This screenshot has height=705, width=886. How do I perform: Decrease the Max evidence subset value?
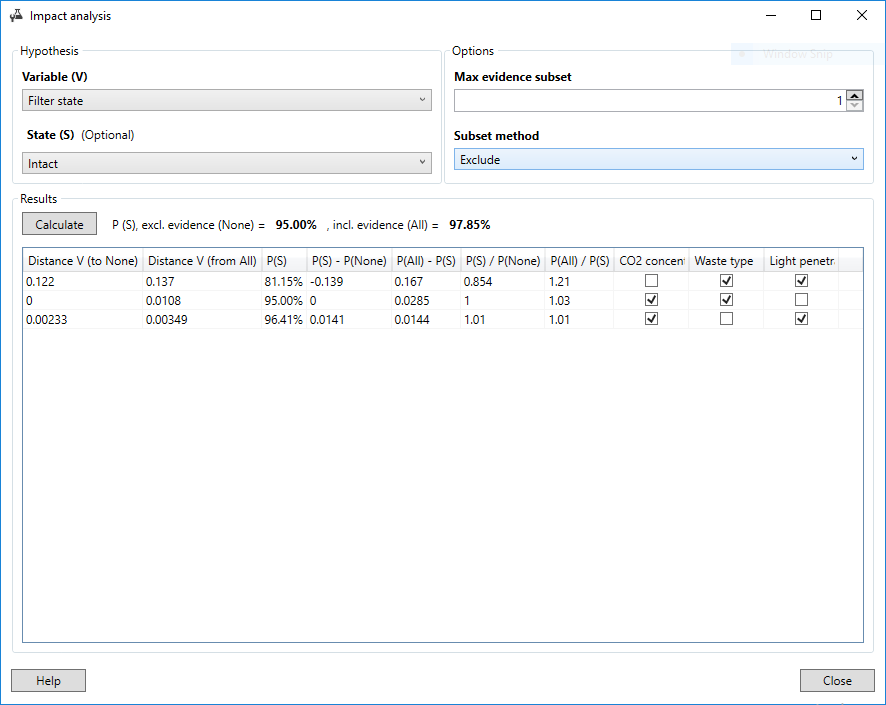pos(854,106)
